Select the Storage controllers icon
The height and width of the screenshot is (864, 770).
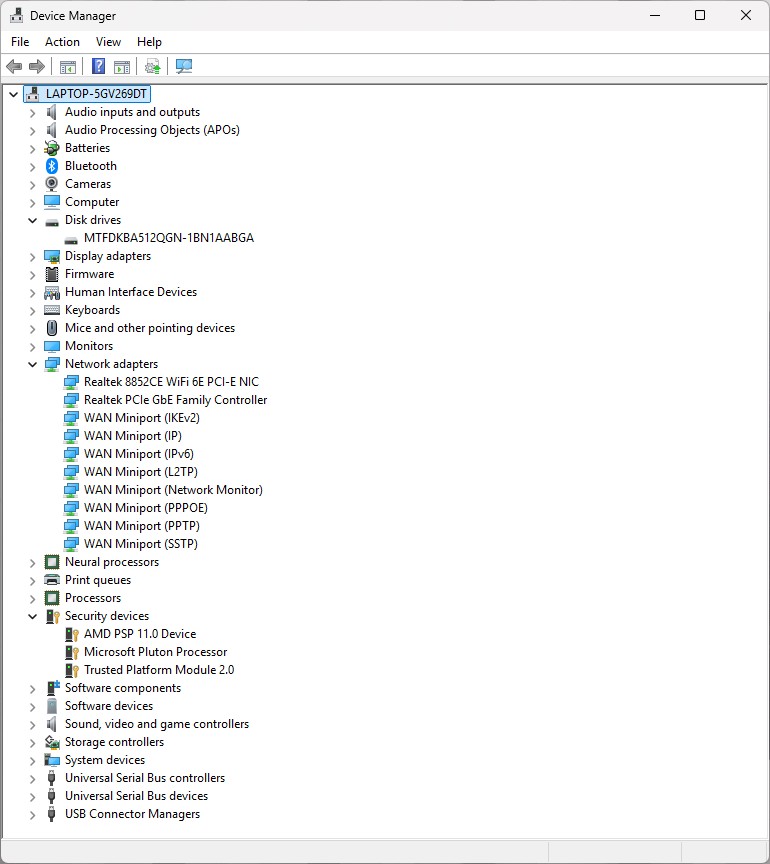(52, 742)
